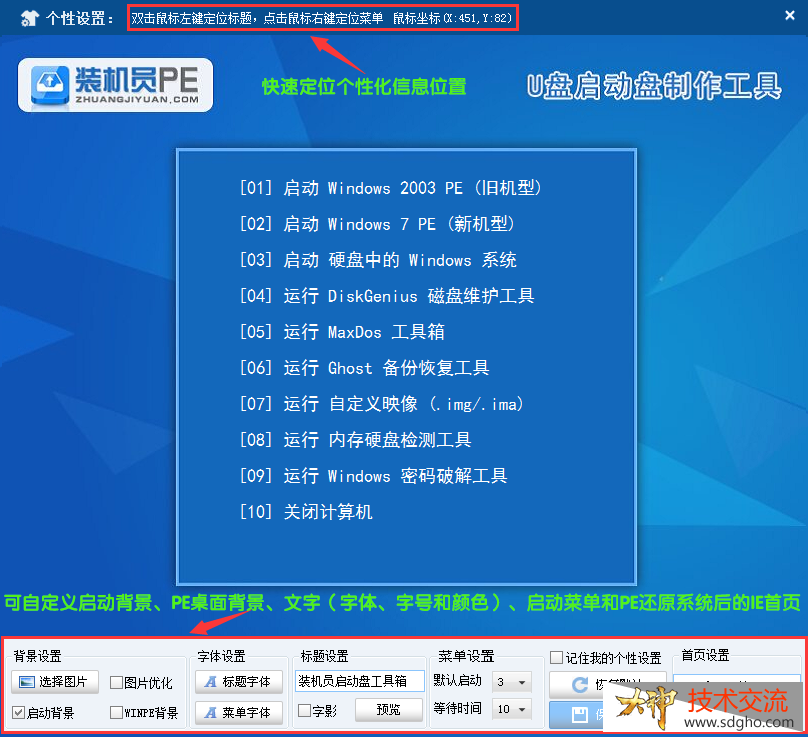
Task: Choose [03] 启动 硬盘中的 Windows 系统
Action: 378,260
